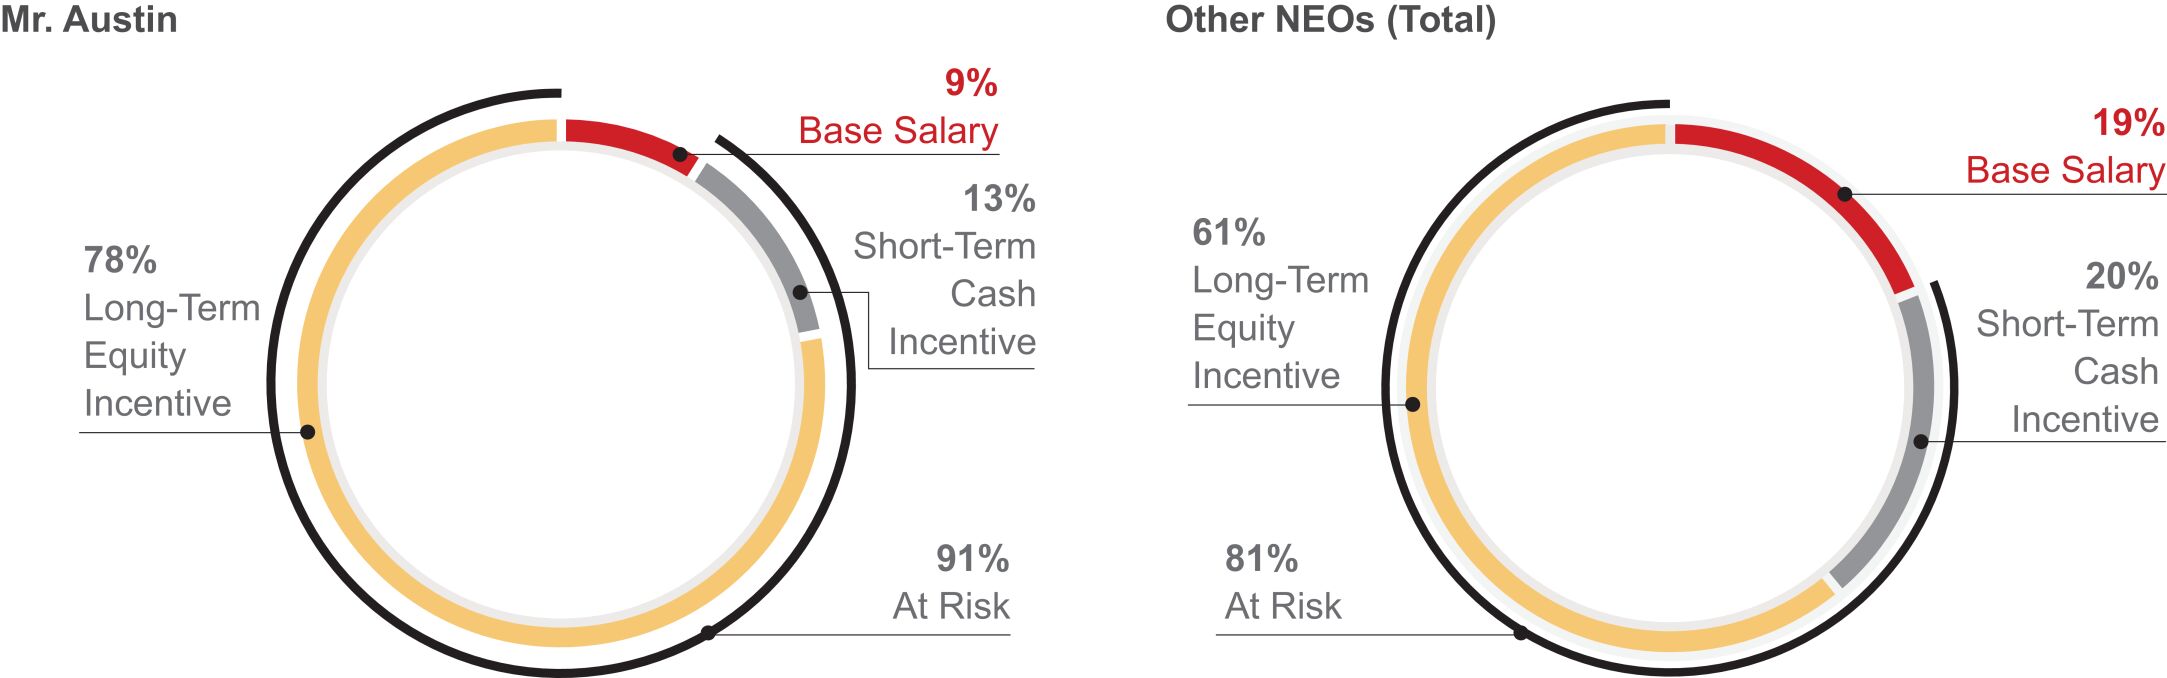Screen dimensions: 2167x678
Task: Click the marker dot on Other NEOs' 20% gray segment
Action: pyautogui.click(x=1921, y=441)
